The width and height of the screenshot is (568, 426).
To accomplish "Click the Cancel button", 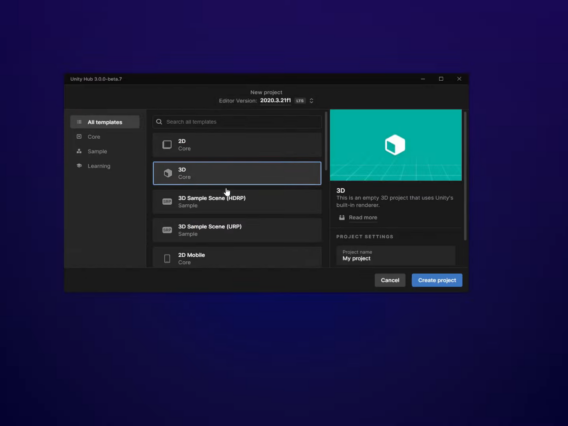I will [390, 280].
